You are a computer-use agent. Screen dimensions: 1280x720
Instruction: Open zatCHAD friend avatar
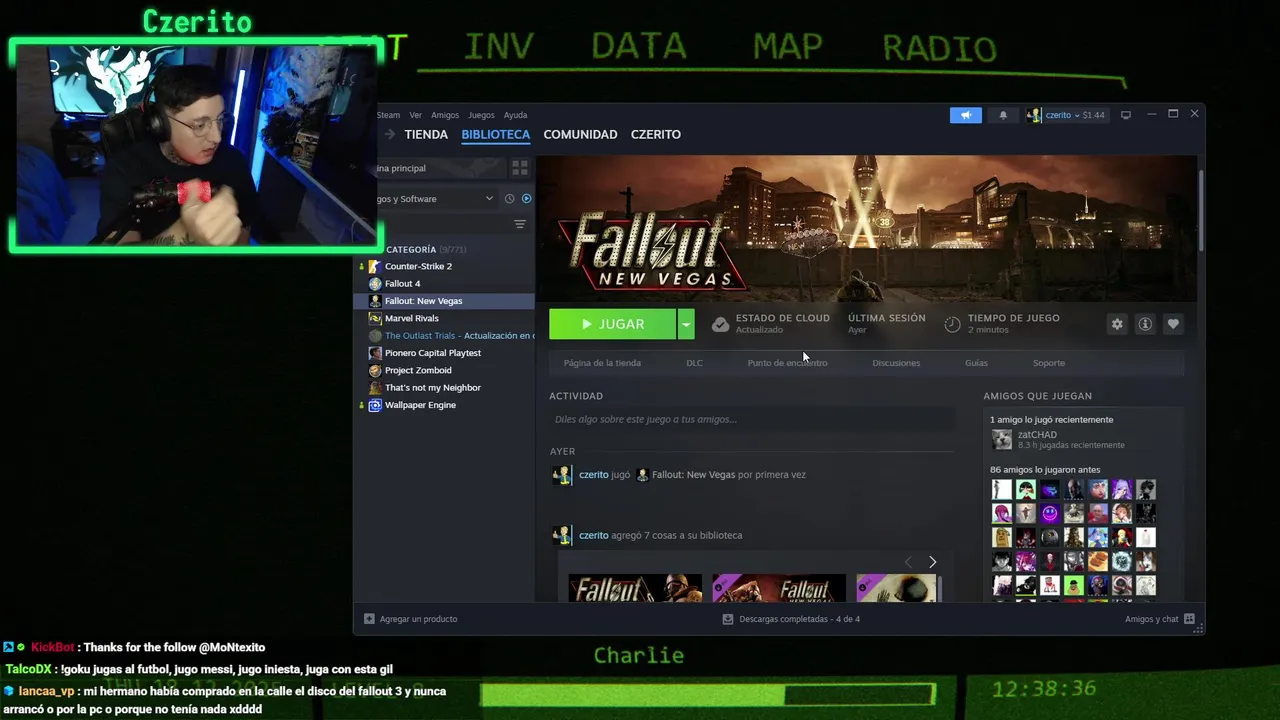tap(1001, 439)
